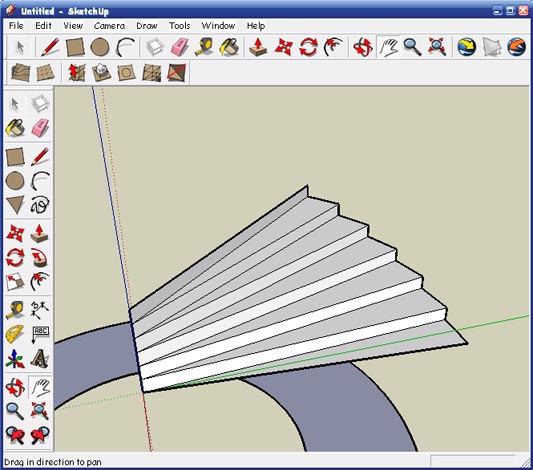Open Get Models from 3D Warehouse
The width and height of the screenshot is (533, 470).
pyautogui.click(x=466, y=47)
